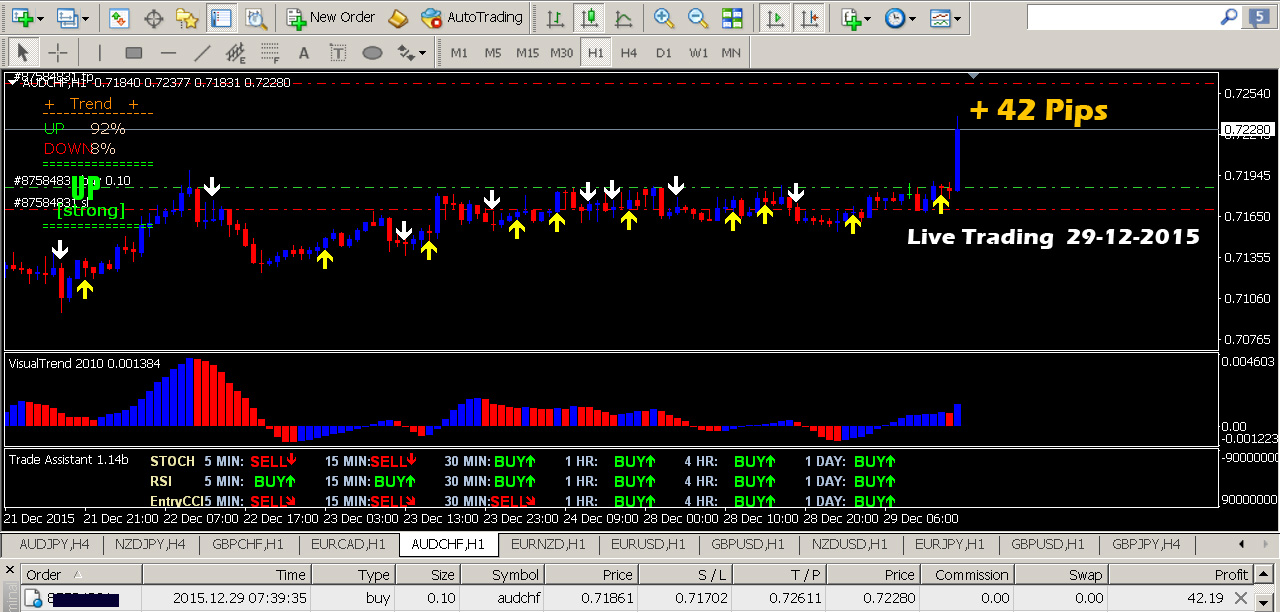Image resolution: width=1280 pixels, height=612 pixels.
Task: Switch to the GBPJPY,H4 chart tab
Action: [1146, 545]
